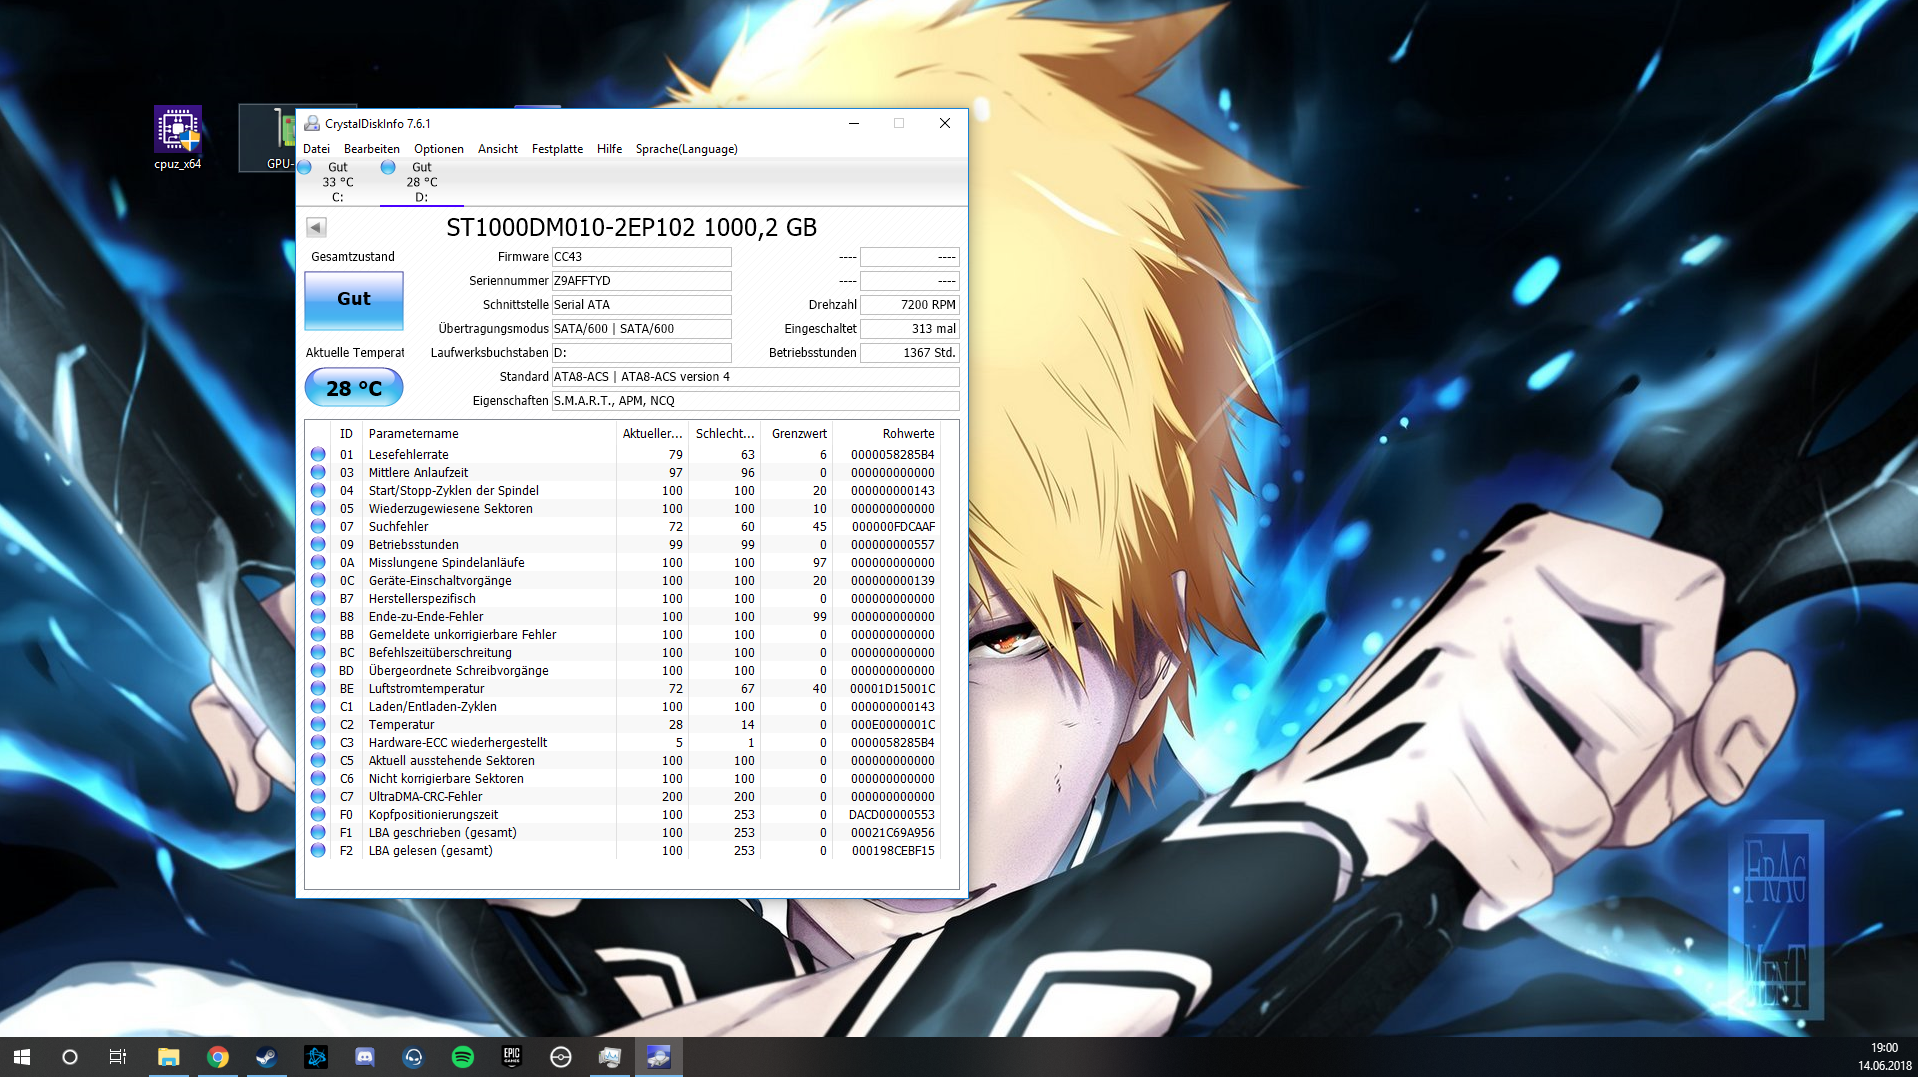
Task: Switch to the C: drive tab
Action: click(x=338, y=182)
